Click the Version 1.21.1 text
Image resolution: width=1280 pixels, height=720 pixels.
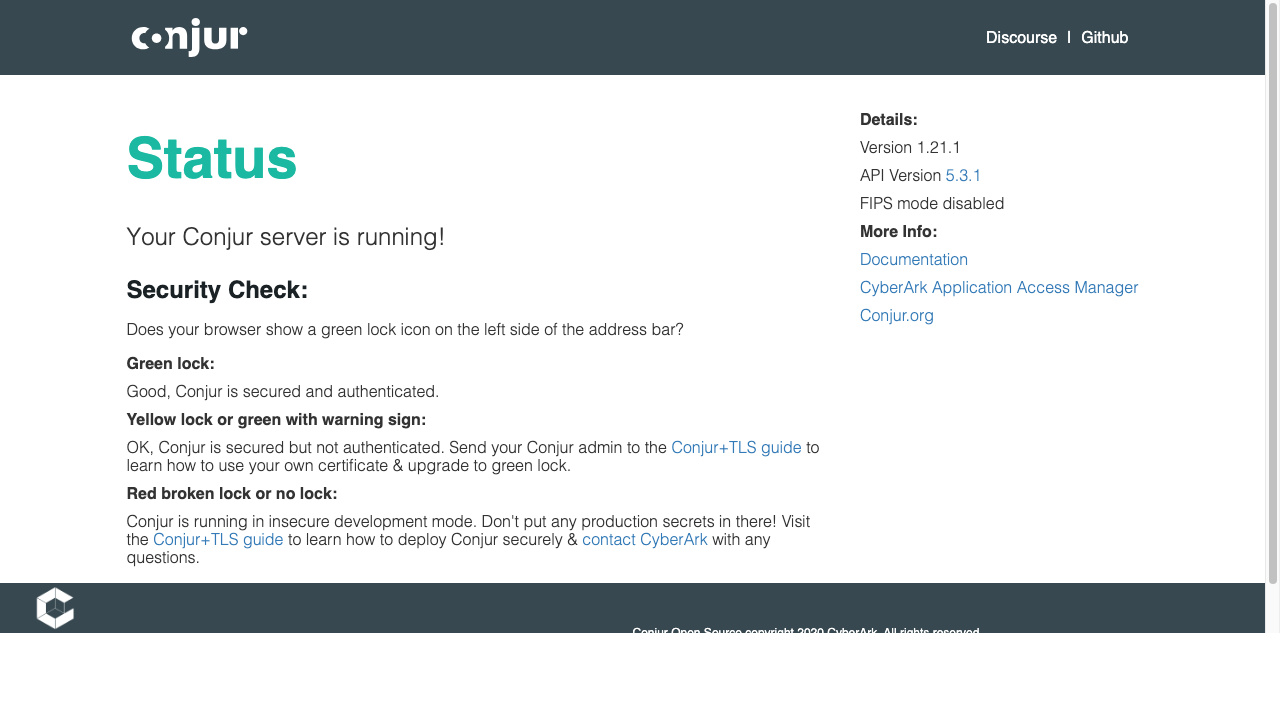(x=910, y=147)
